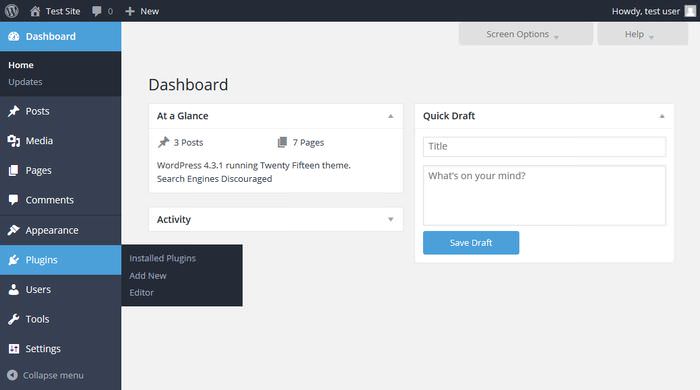Open the Screen Options dropdown

(x=526, y=34)
